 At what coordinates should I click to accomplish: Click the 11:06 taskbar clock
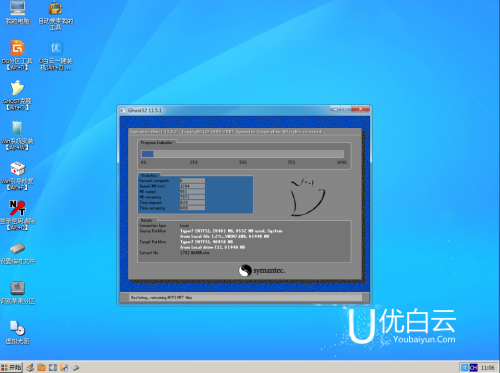click(x=487, y=368)
